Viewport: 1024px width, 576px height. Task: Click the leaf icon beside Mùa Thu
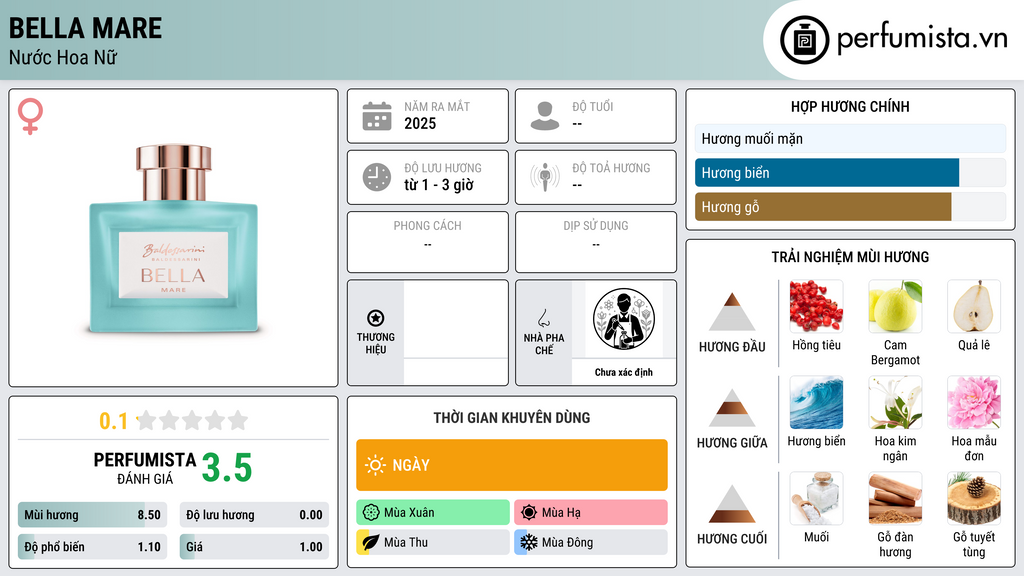click(371, 542)
